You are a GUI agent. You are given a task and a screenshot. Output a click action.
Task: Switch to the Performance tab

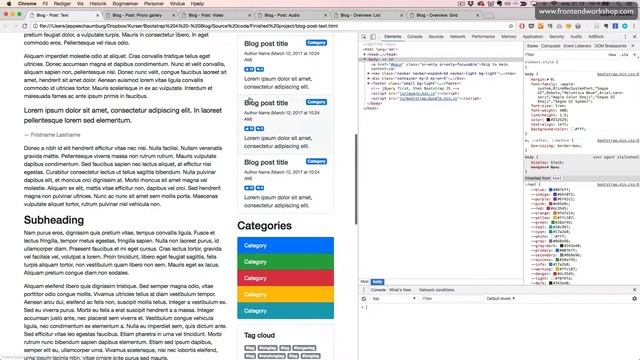coord(483,37)
